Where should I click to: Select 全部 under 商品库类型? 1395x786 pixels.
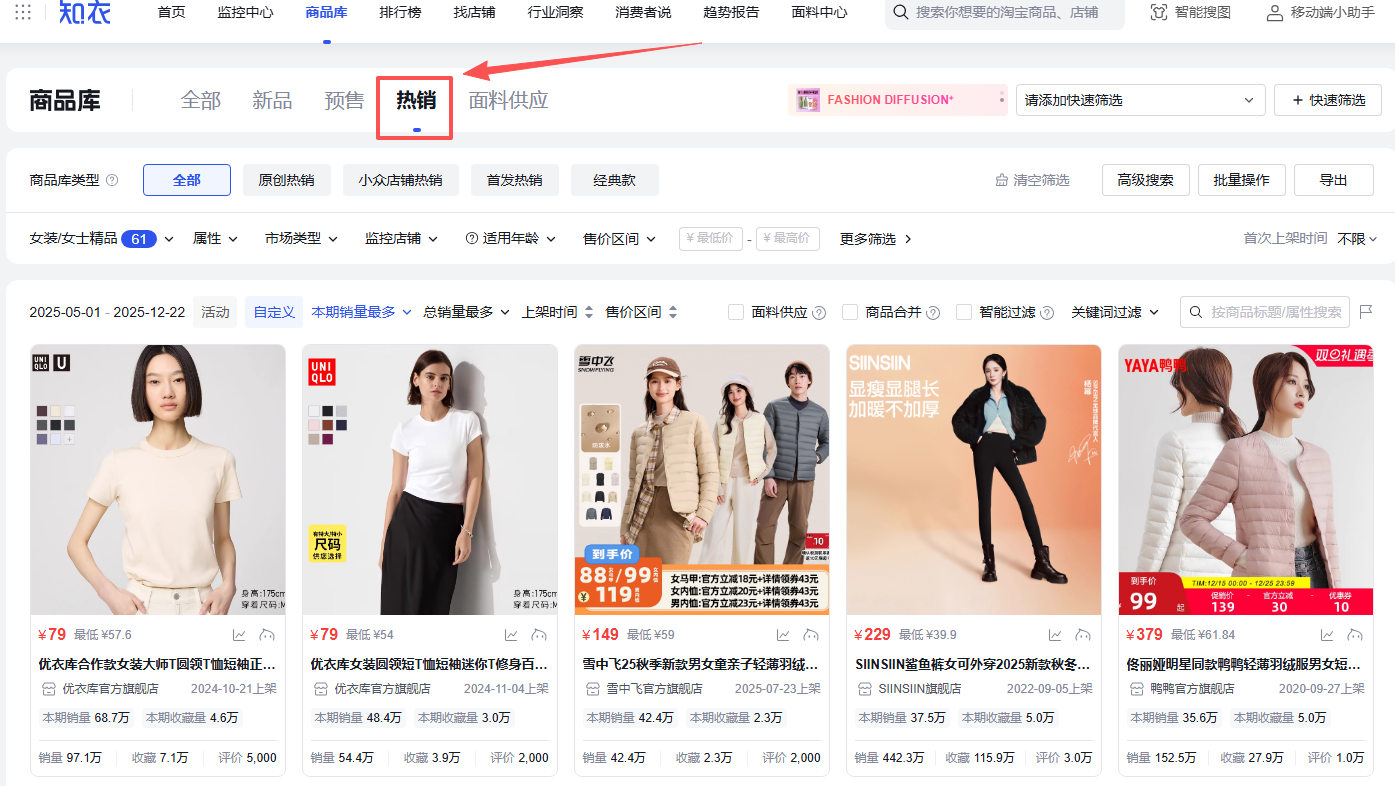point(187,180)
